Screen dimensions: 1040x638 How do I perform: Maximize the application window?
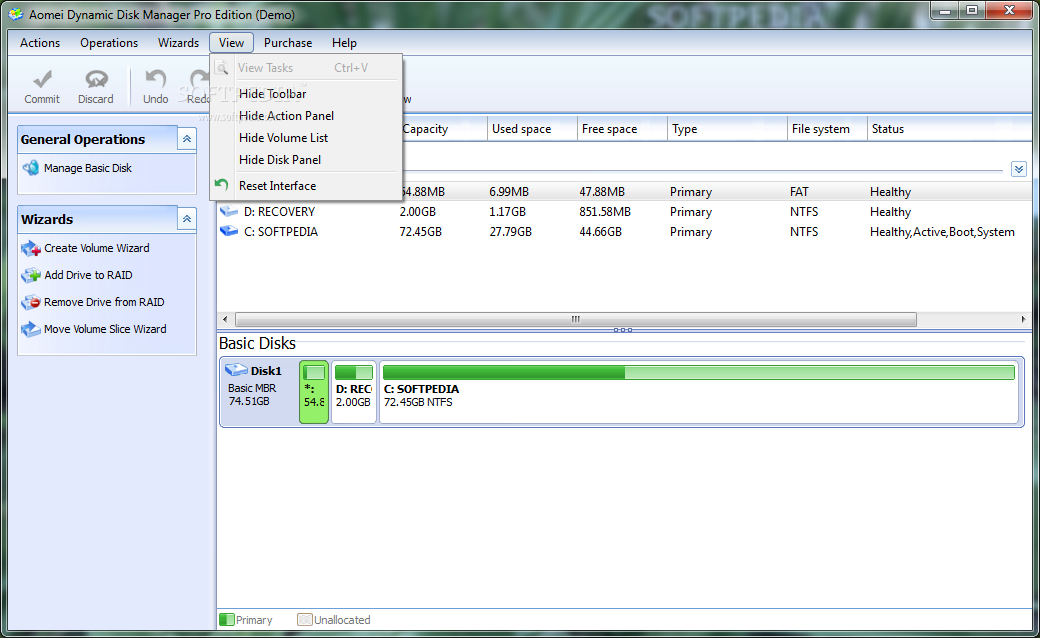pyautogui.click(x=972, y=10)
